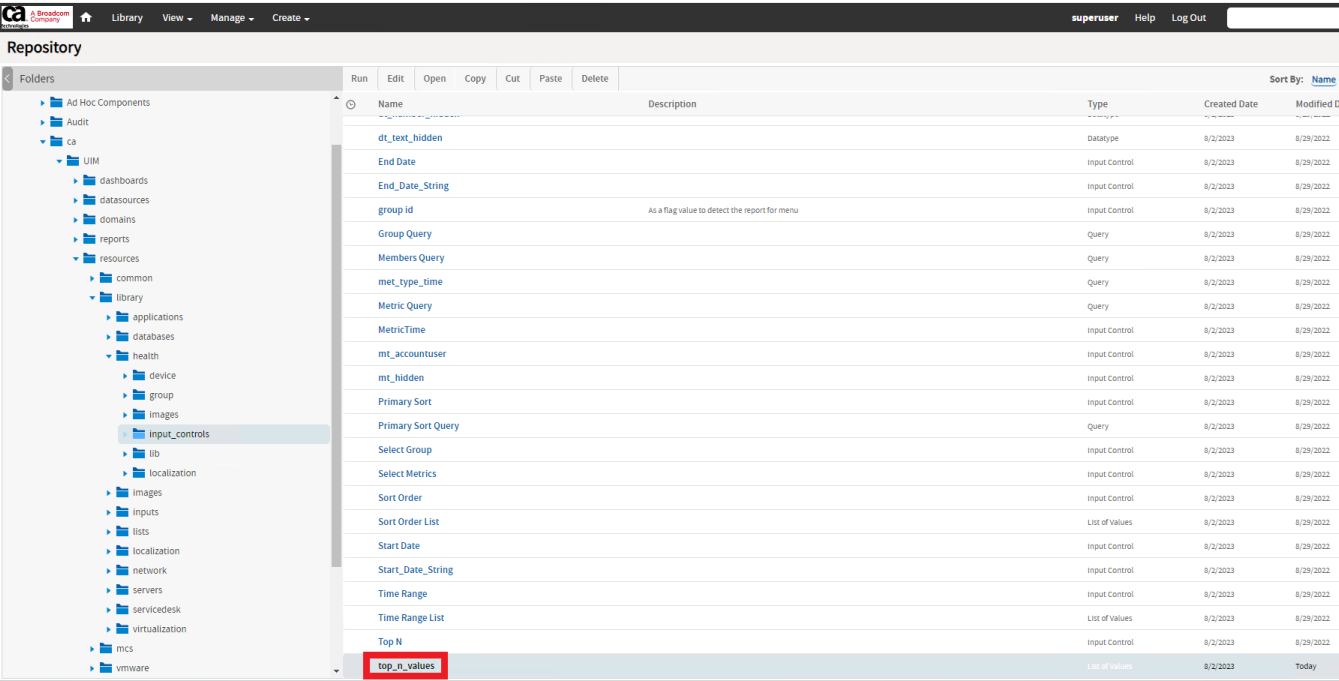Select the servicedesk folder icon

[123, 610]
